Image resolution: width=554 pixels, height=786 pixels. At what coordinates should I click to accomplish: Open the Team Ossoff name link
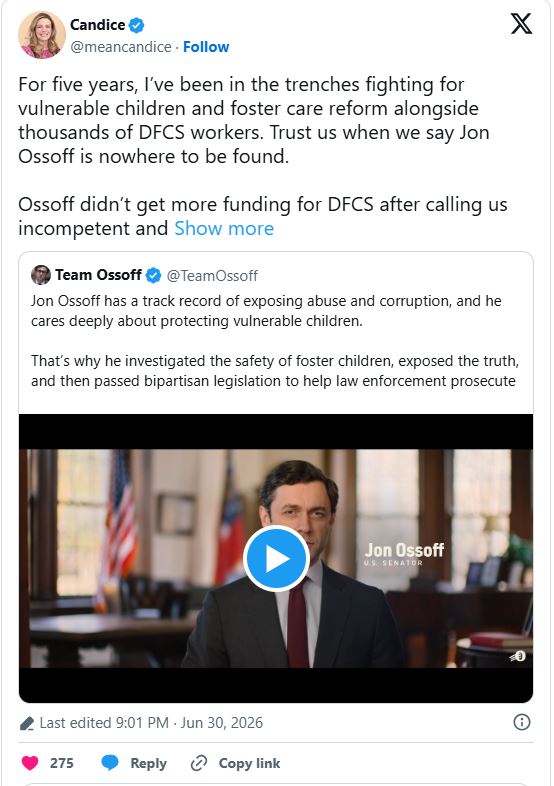tap(98, 275)
